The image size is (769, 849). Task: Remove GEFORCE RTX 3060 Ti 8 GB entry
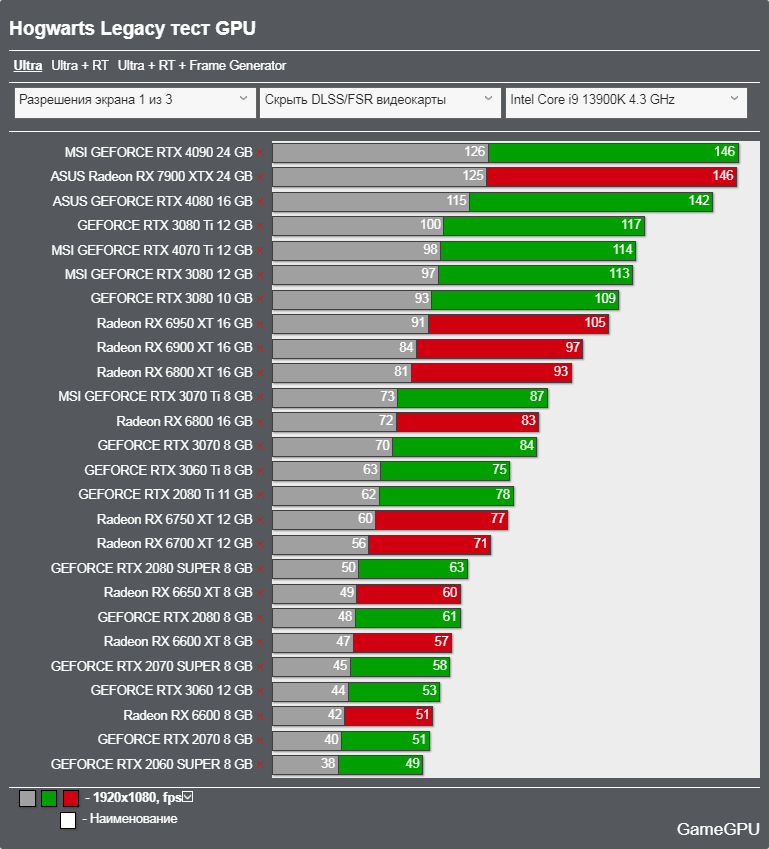point(260,471)
